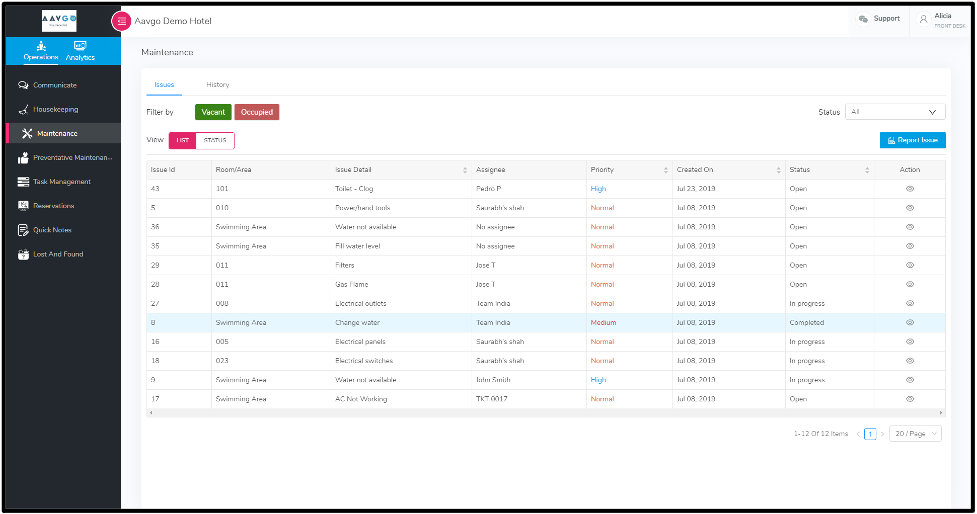The height and width of the screenshot is (514, 977).
Task: View issue 8 Change water eye icon
Action: point(910,323)
